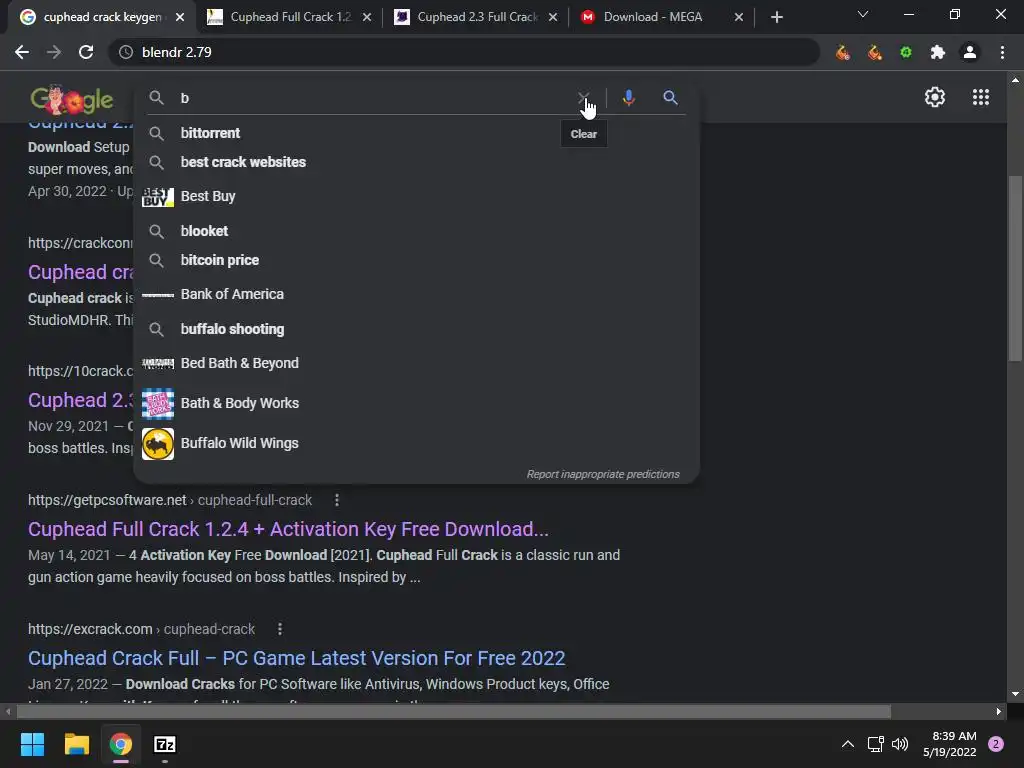Select the 'best crack websites' suggestion

[416, 162]
